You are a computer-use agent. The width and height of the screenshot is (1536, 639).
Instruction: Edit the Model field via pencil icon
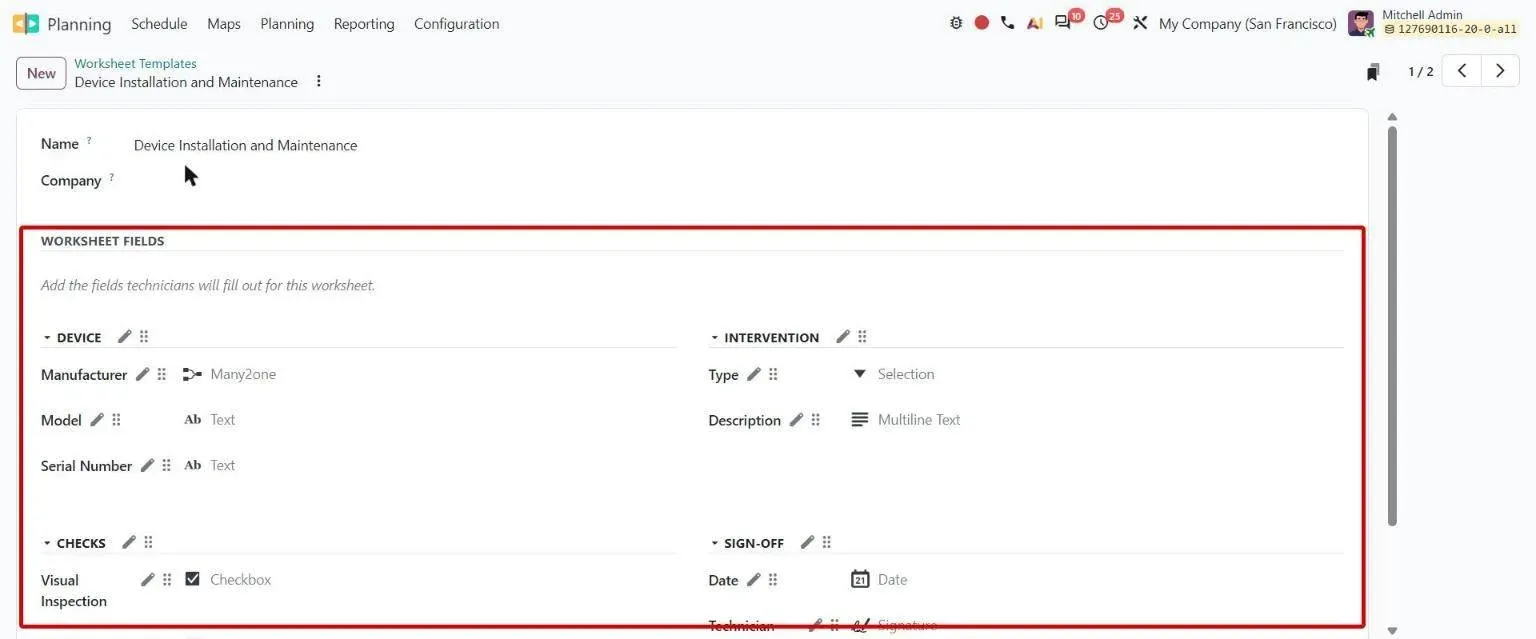point(97,420)
